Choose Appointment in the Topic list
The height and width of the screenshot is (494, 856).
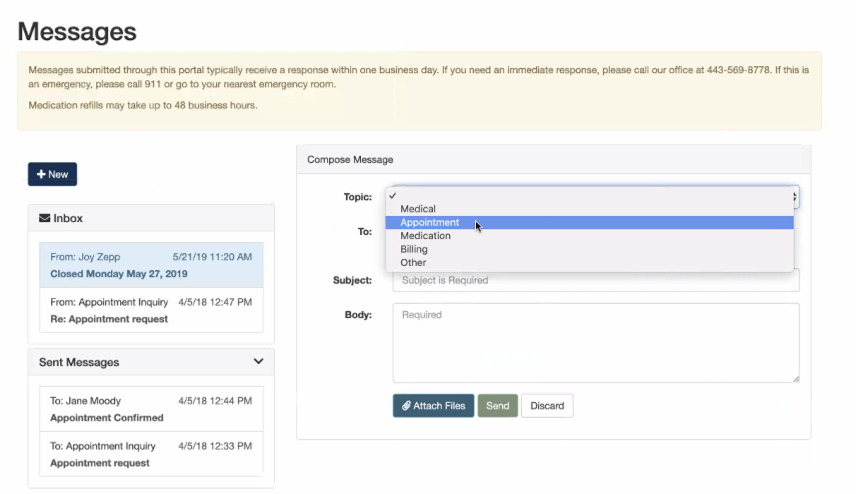[430, 223]
